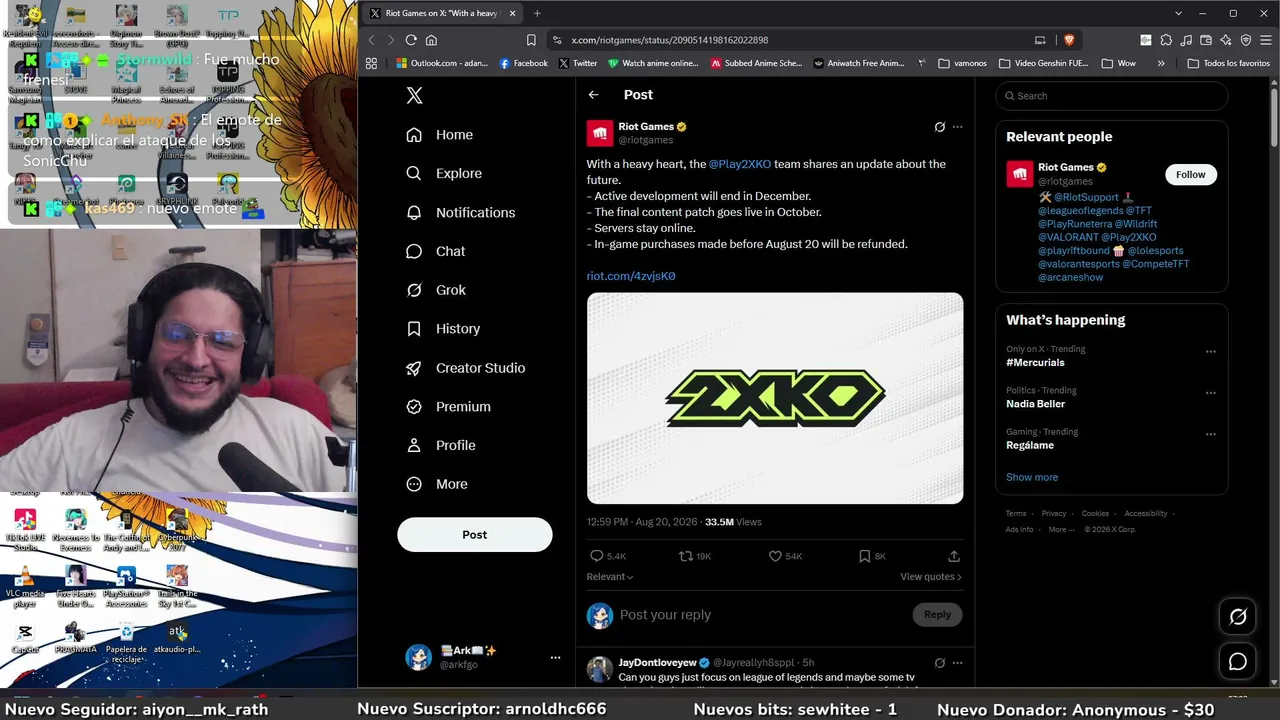This screenshot has width=1280, height=720.
Task: Open three-dot menu on JayDontloveyew's reply
Action: [957, 663]
